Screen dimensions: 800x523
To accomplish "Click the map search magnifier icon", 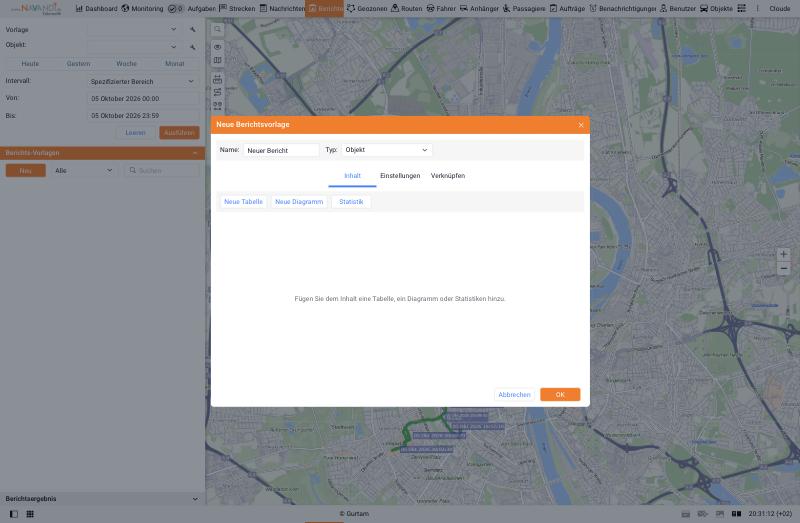I will (218, 30).
